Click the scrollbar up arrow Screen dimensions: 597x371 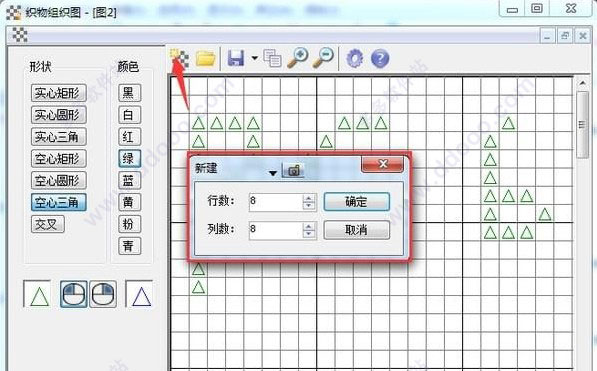(x=582, y=83)
